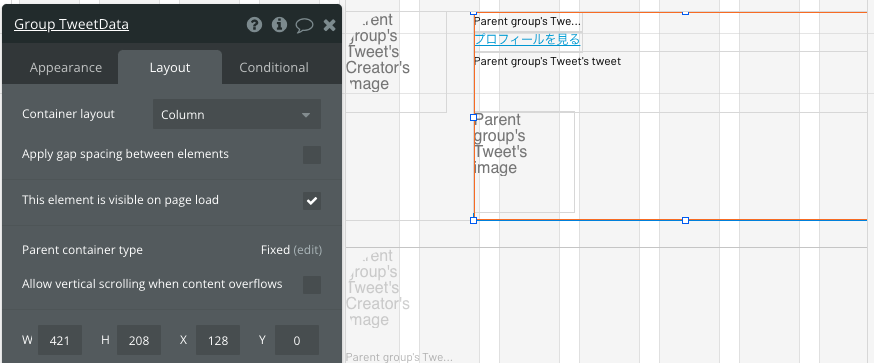Select the Layout tab
Image resolution: width=874 pixels, height=363 pixels.
click(x=170, y=67)
